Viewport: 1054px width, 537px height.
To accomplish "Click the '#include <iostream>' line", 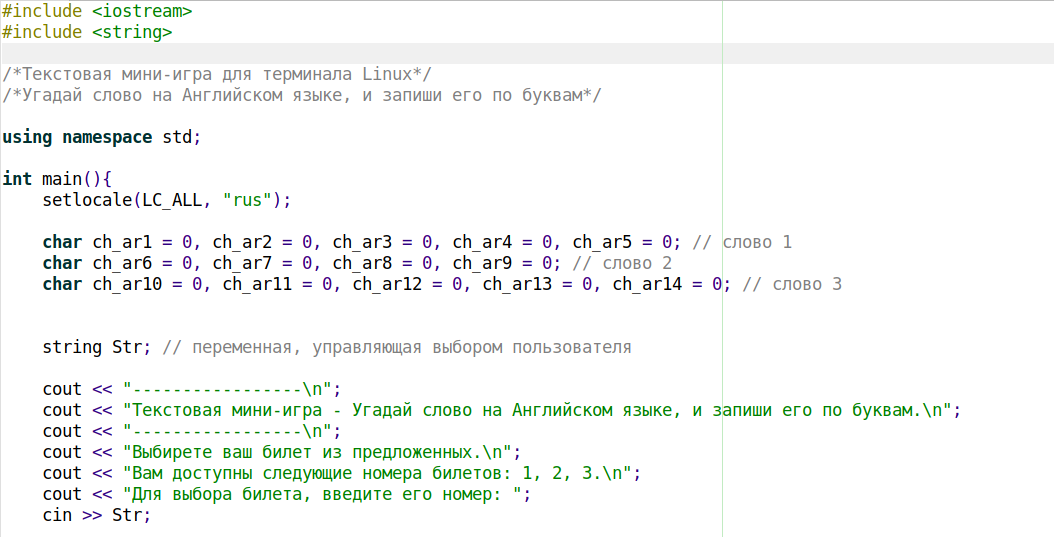I will 97,11.
